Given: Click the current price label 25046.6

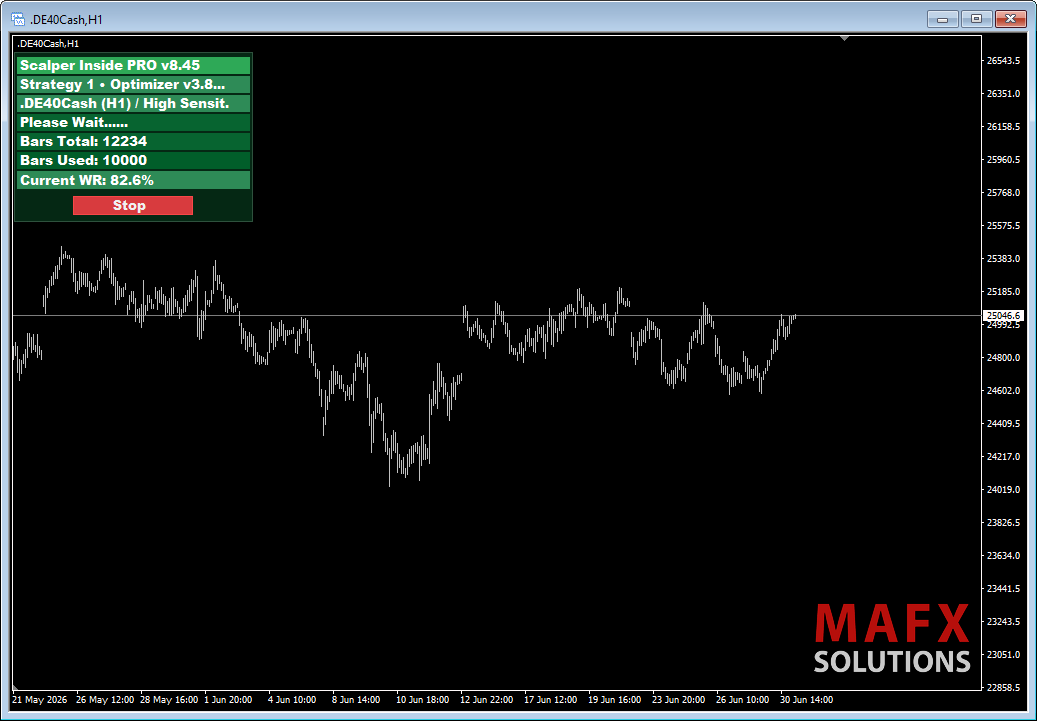Looking at the screenshot, I should point(1004,316).
